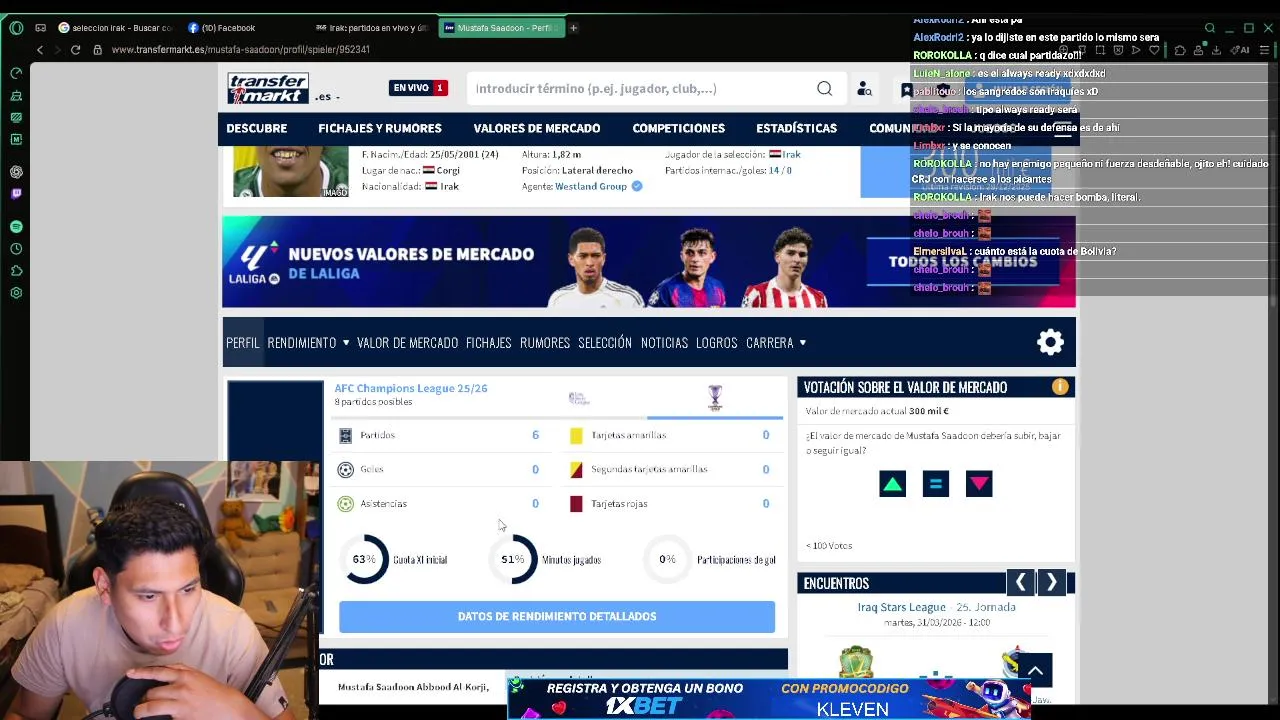Open the browser tab search icon
This screenshot has height=720, width=1280.
coord(1209,28)
